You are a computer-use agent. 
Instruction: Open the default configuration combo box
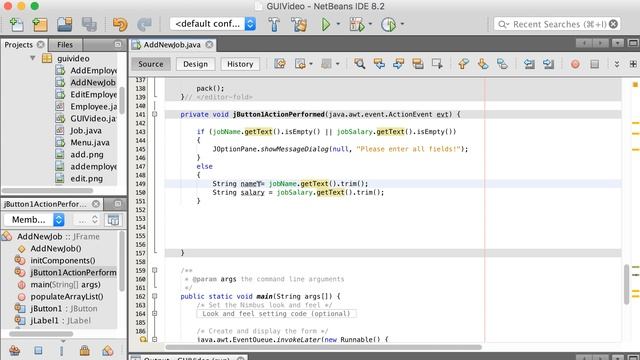213,24
